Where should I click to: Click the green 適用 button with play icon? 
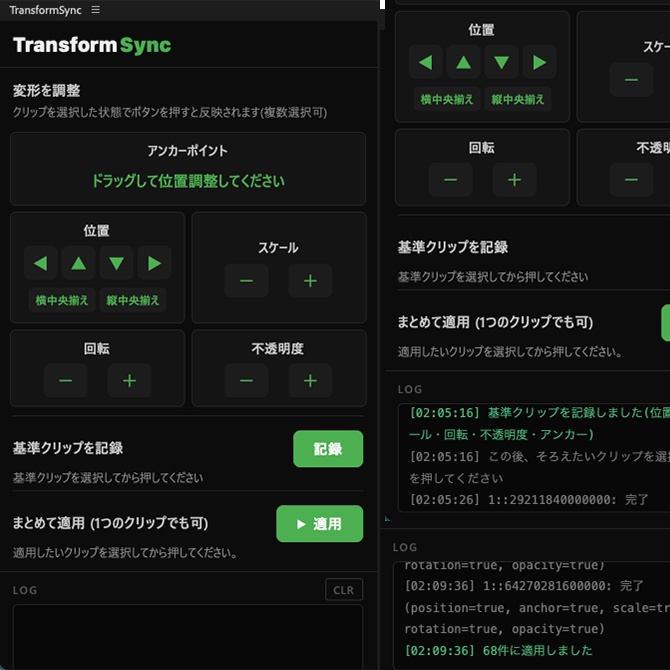[x=320, y=523]
